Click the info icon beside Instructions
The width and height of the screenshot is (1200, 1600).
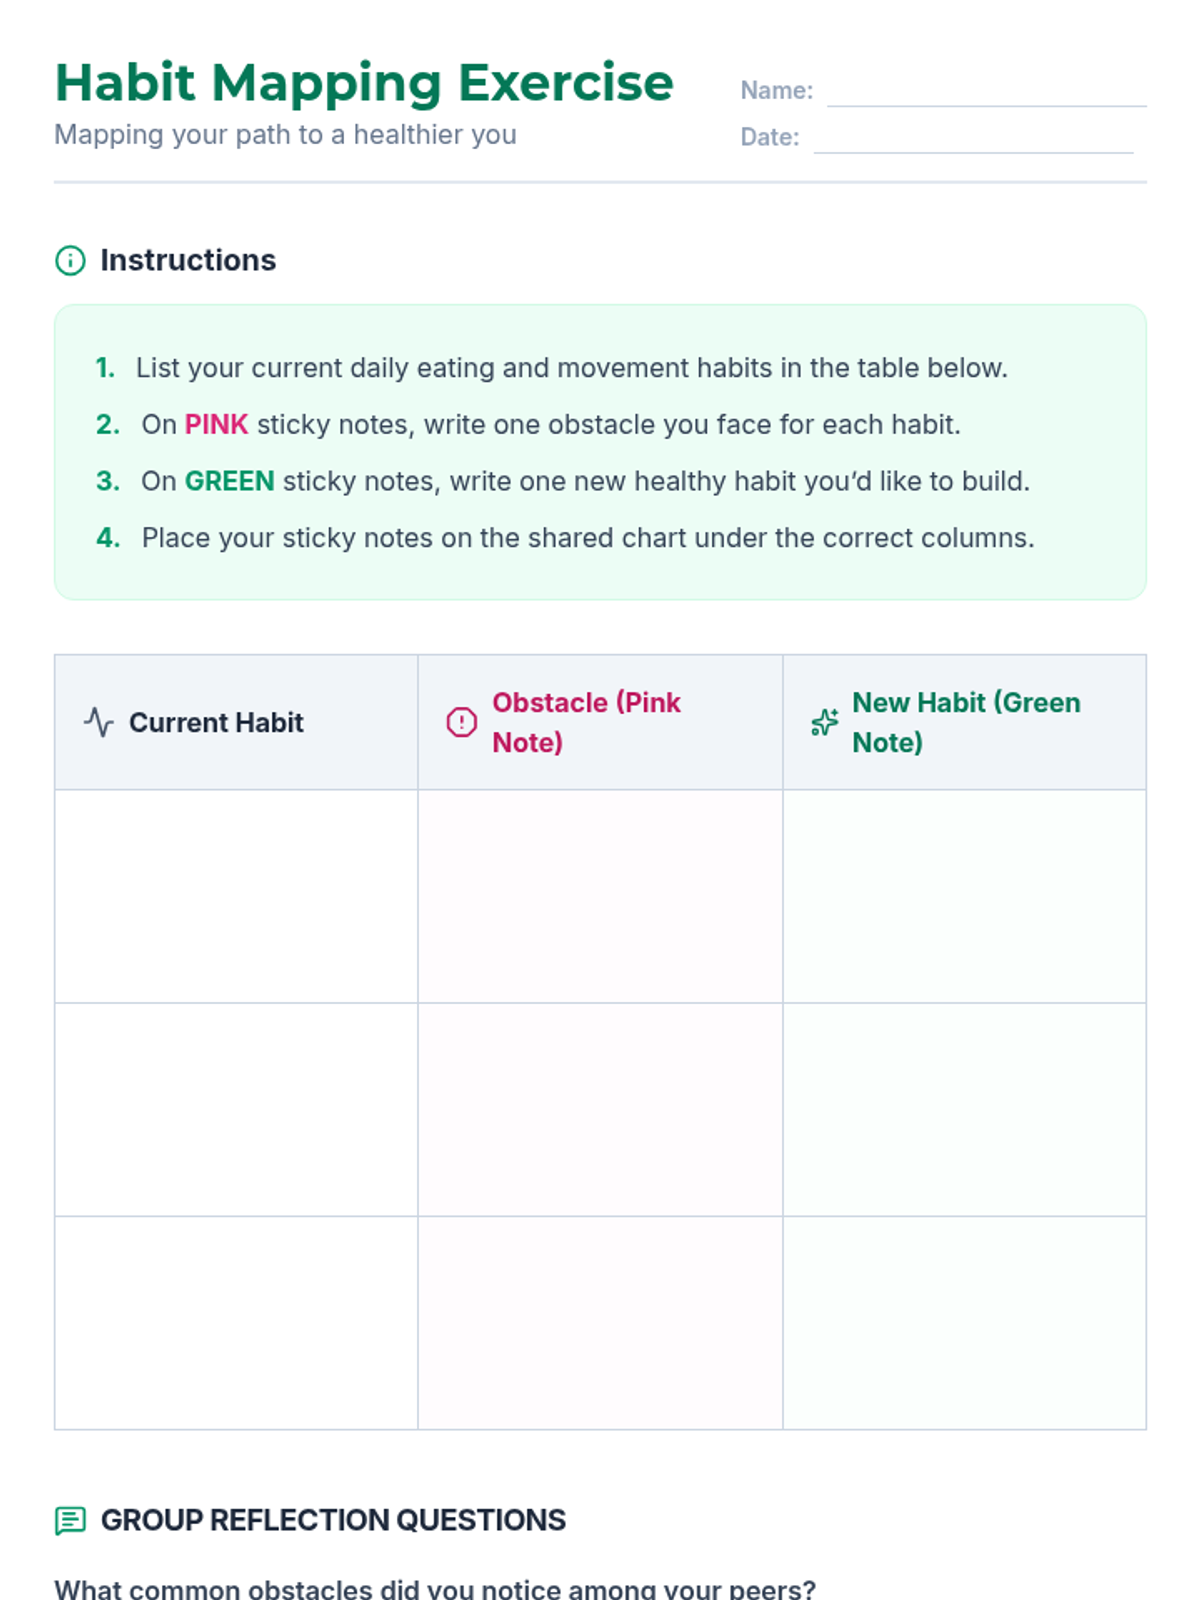tap(70, 261)
